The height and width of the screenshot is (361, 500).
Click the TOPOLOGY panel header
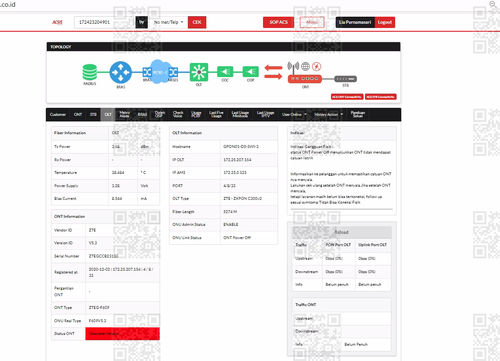point(223,47)
